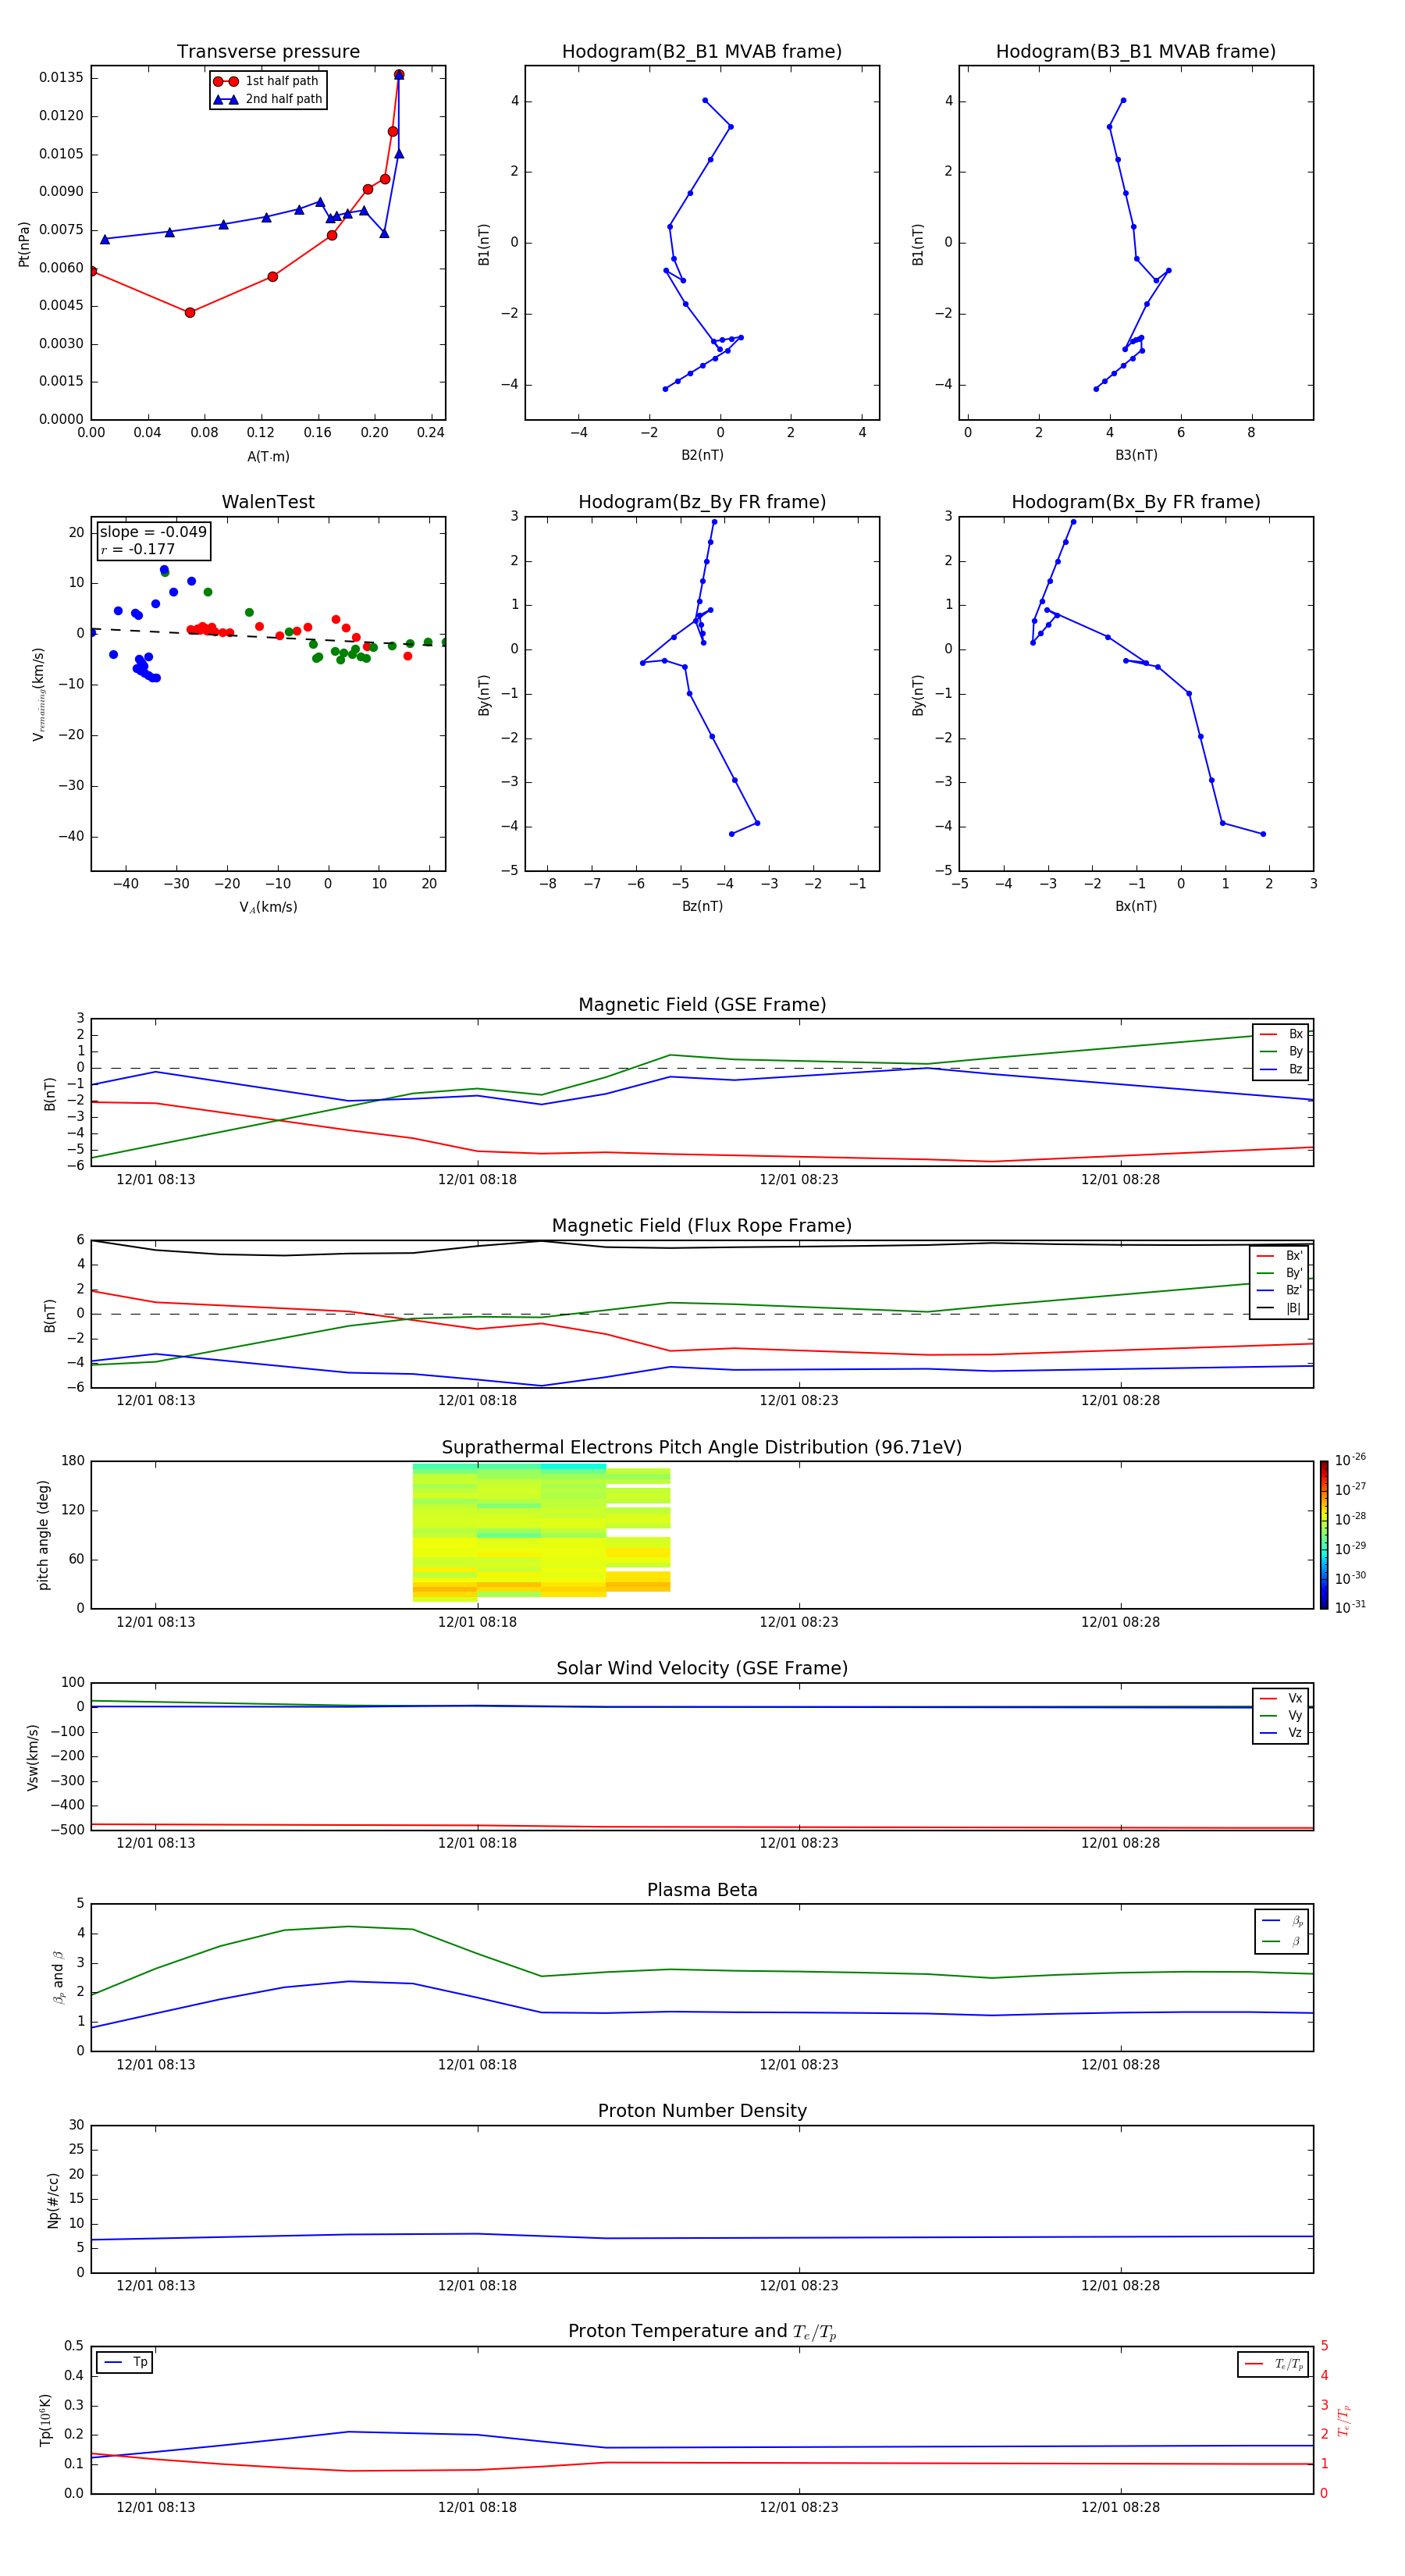Viewport: 1405px width, 2576px height.
Task: Click the 'slope = -0.049' annotation
Action: click(153, 532)
